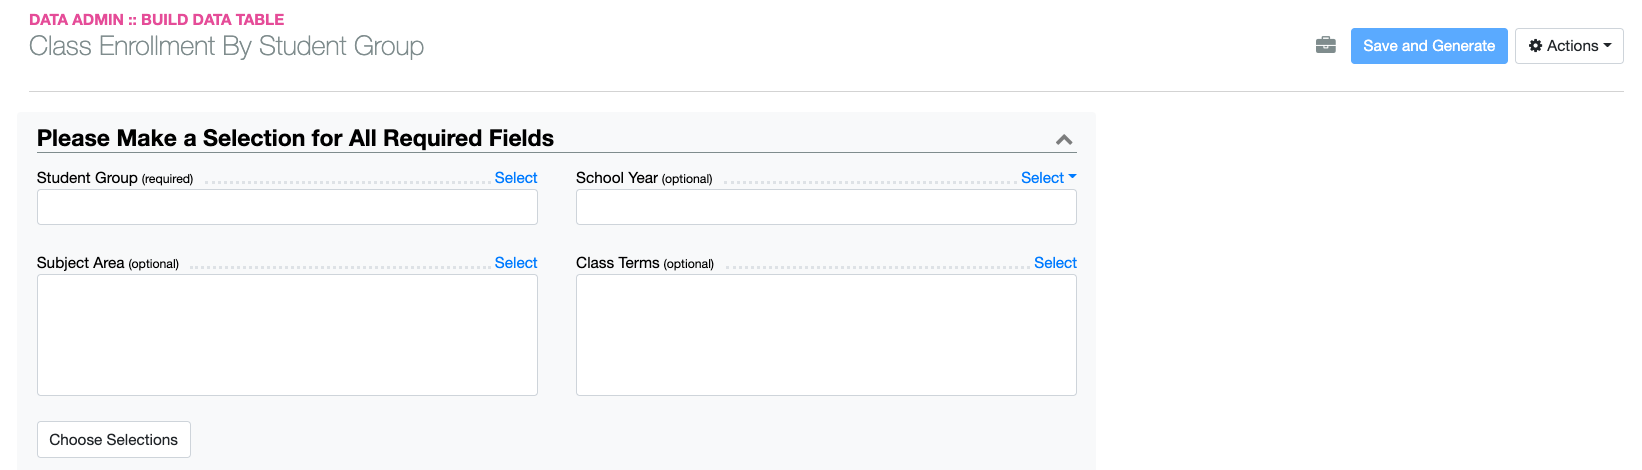Focus the Student Group input field
The height and width of the screenshot is (470, 1642).
click(x=287, y=207)
